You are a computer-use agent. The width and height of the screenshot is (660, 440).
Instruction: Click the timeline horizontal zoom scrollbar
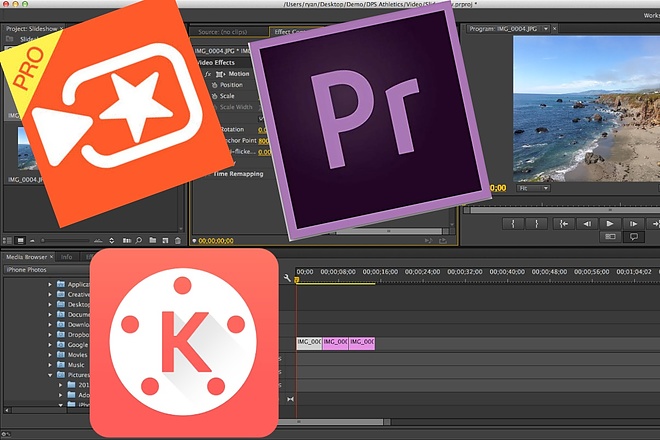(335, 422)
